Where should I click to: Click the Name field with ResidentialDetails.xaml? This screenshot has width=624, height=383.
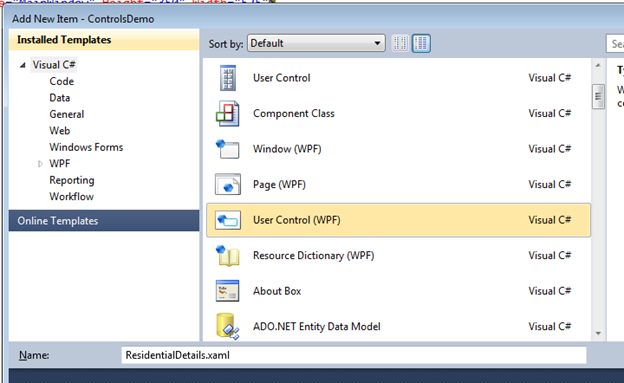353,355
